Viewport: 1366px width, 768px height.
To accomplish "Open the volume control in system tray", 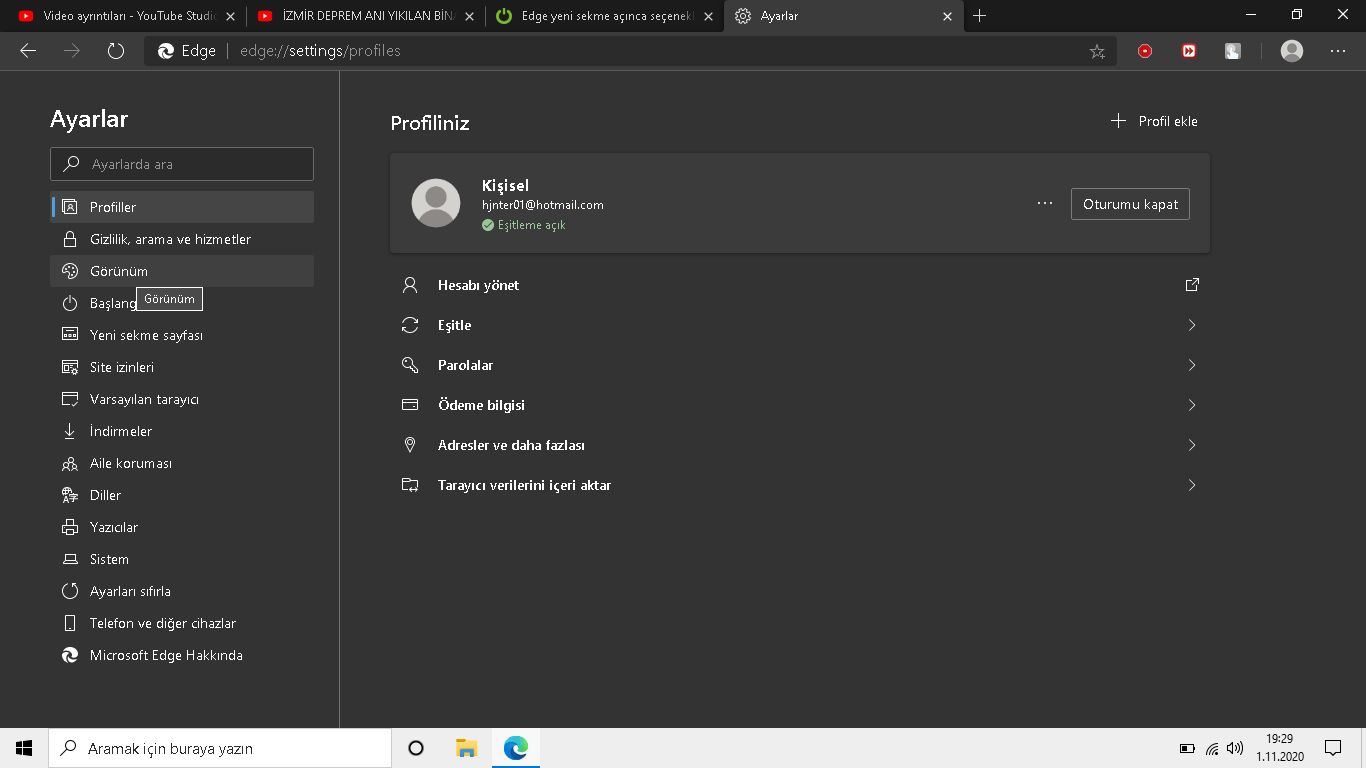I will pyautogui.click(x=1235, y=748).
